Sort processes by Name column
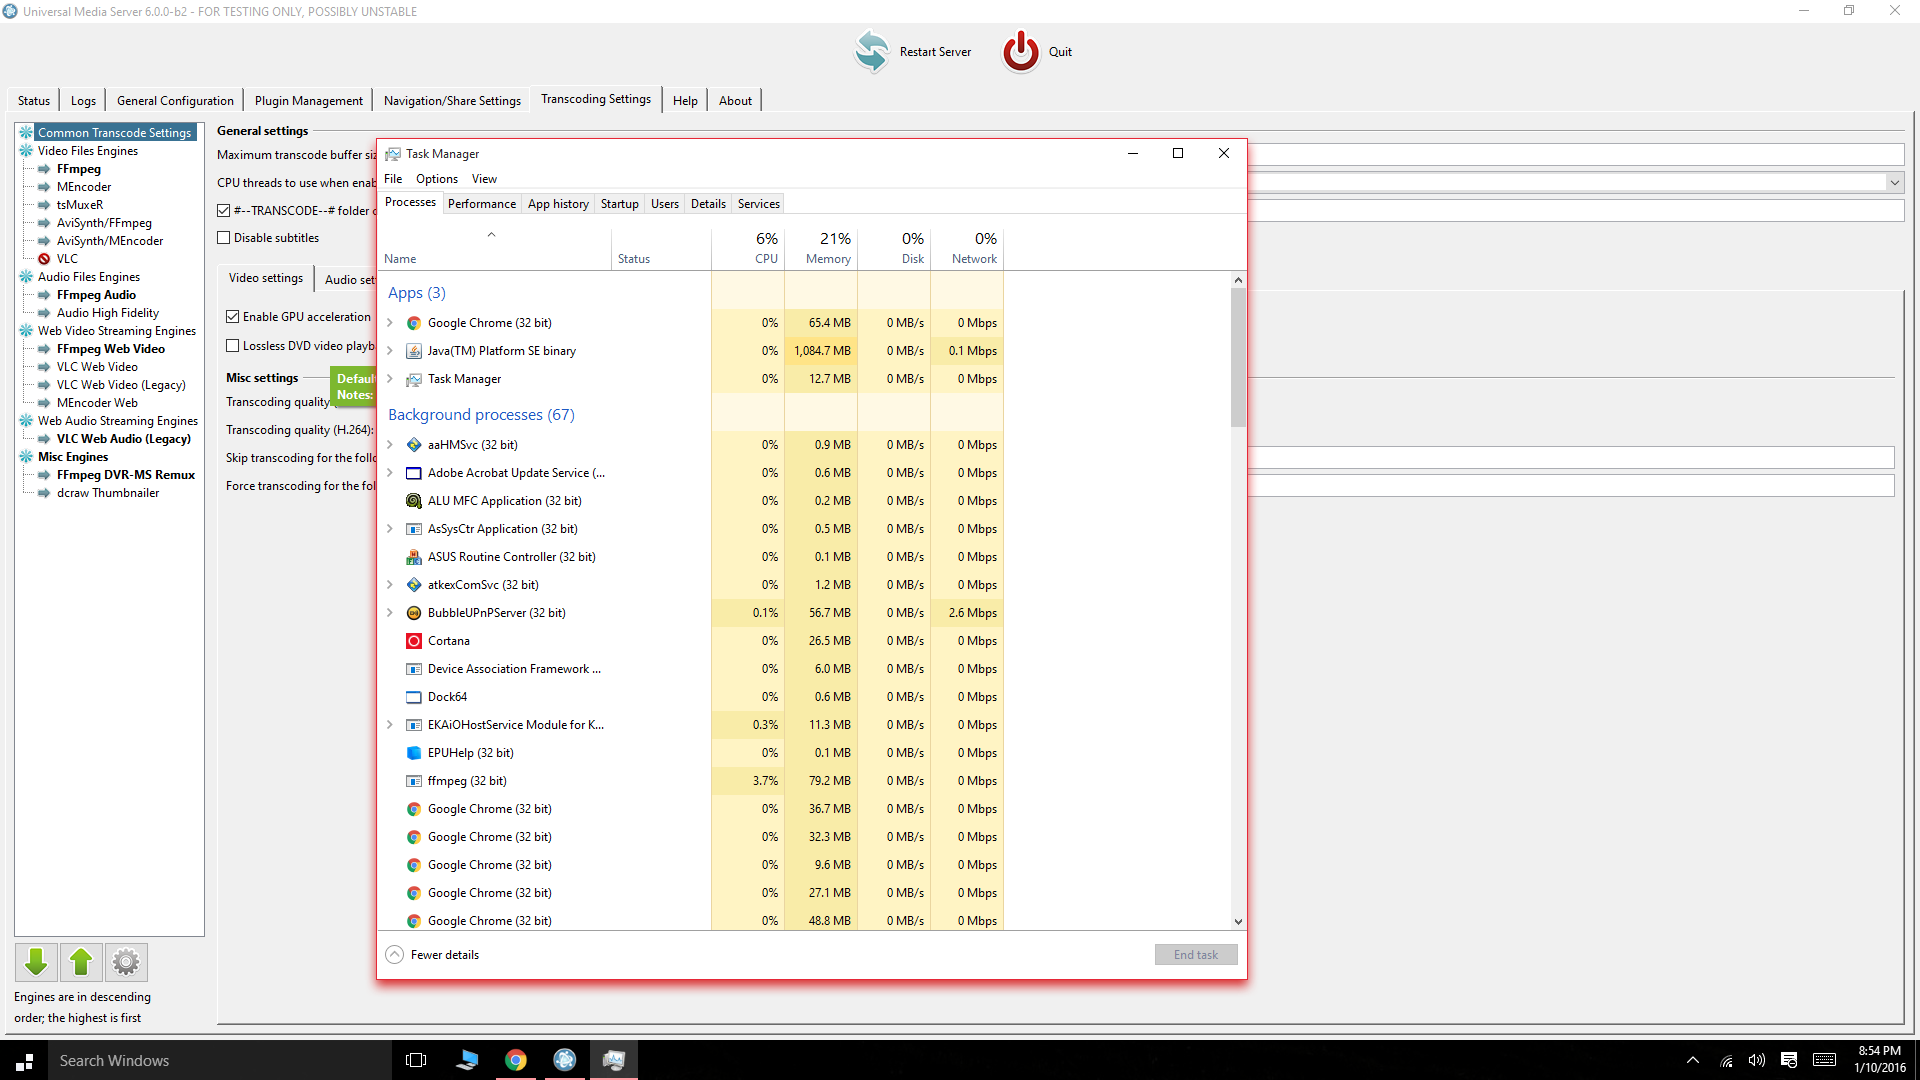The image size is (1920, 1080). click(x=494, y=248)
